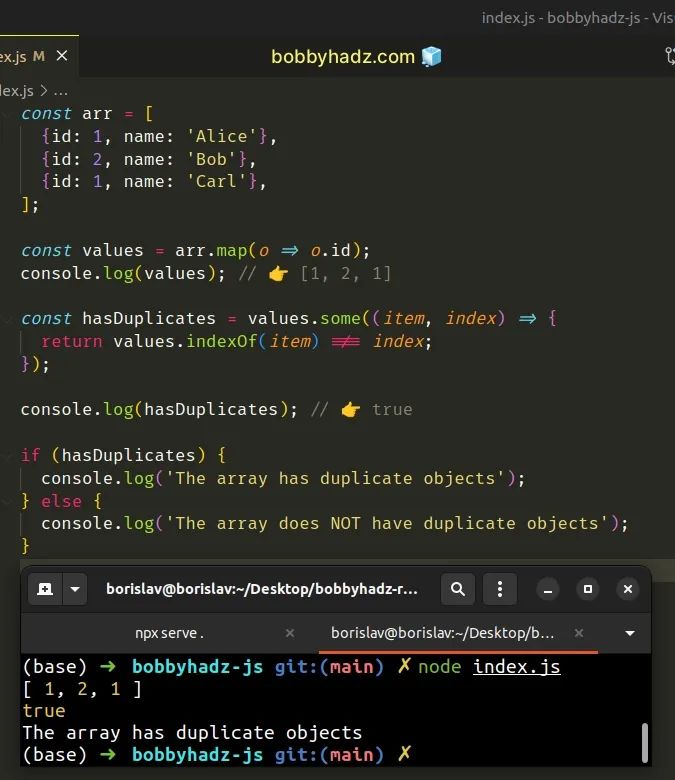This screenshot has height=780, width=675.
Task: Collapse the fold arrow on hasDuplicates line
Action: coord(6,319)
